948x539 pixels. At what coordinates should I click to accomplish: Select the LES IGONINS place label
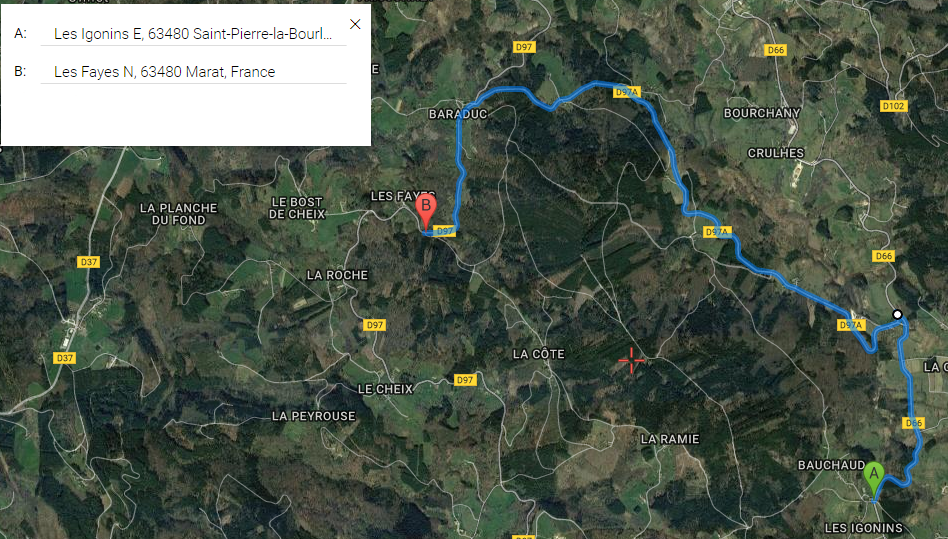[x=863, y=528]
